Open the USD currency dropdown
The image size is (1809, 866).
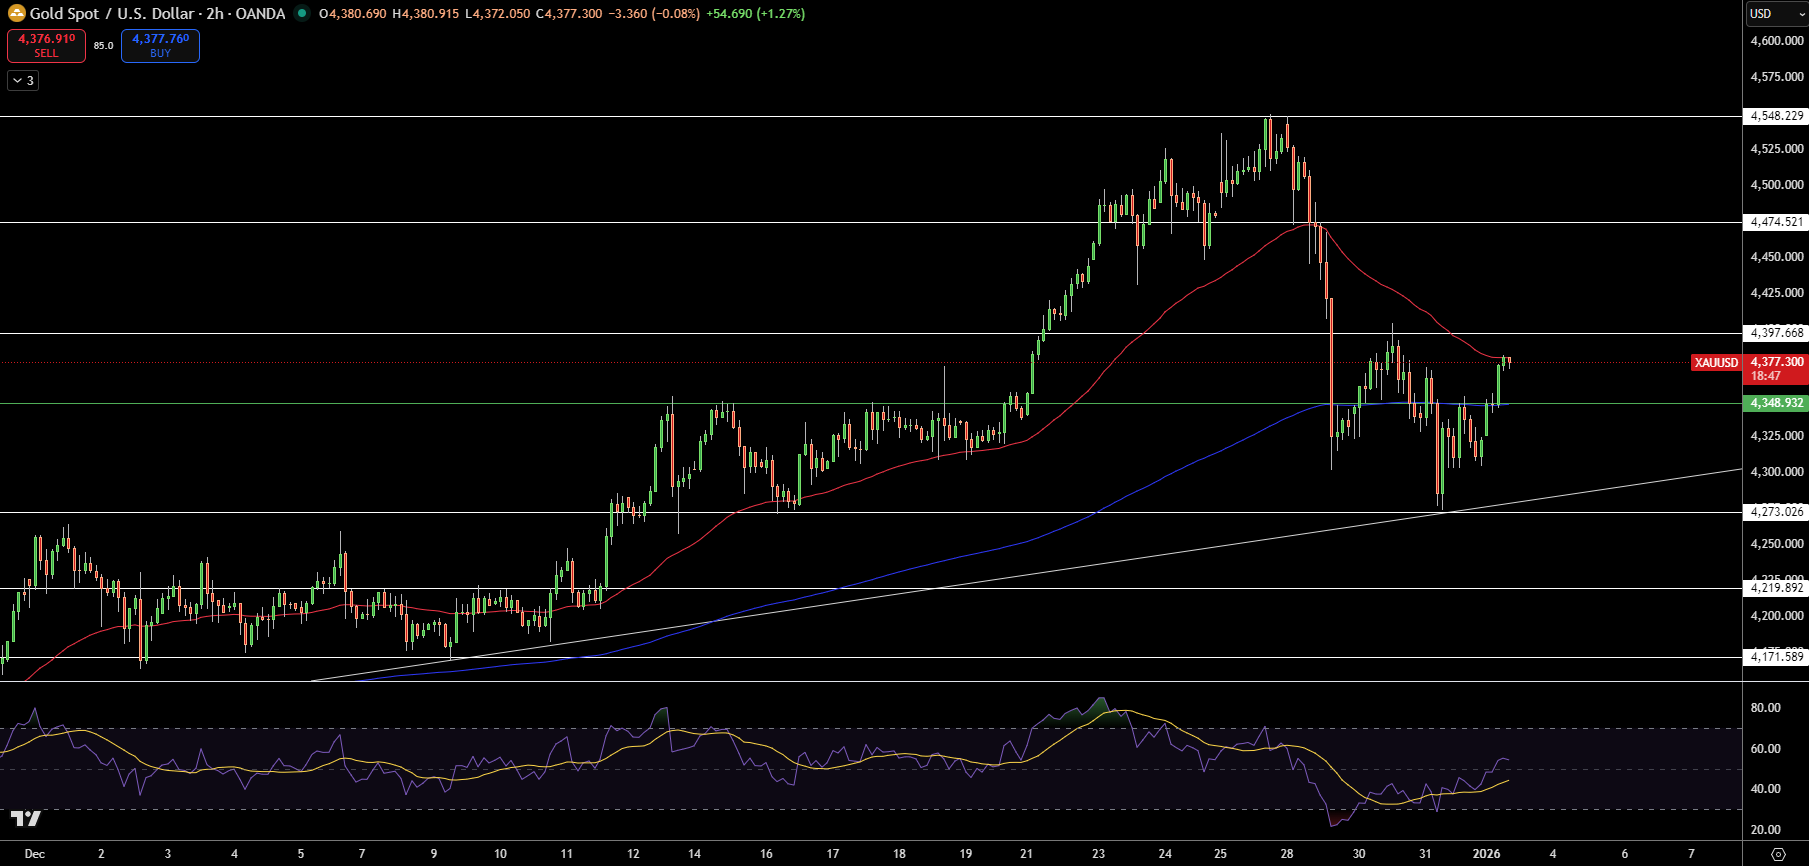(x=1776, y=14)
